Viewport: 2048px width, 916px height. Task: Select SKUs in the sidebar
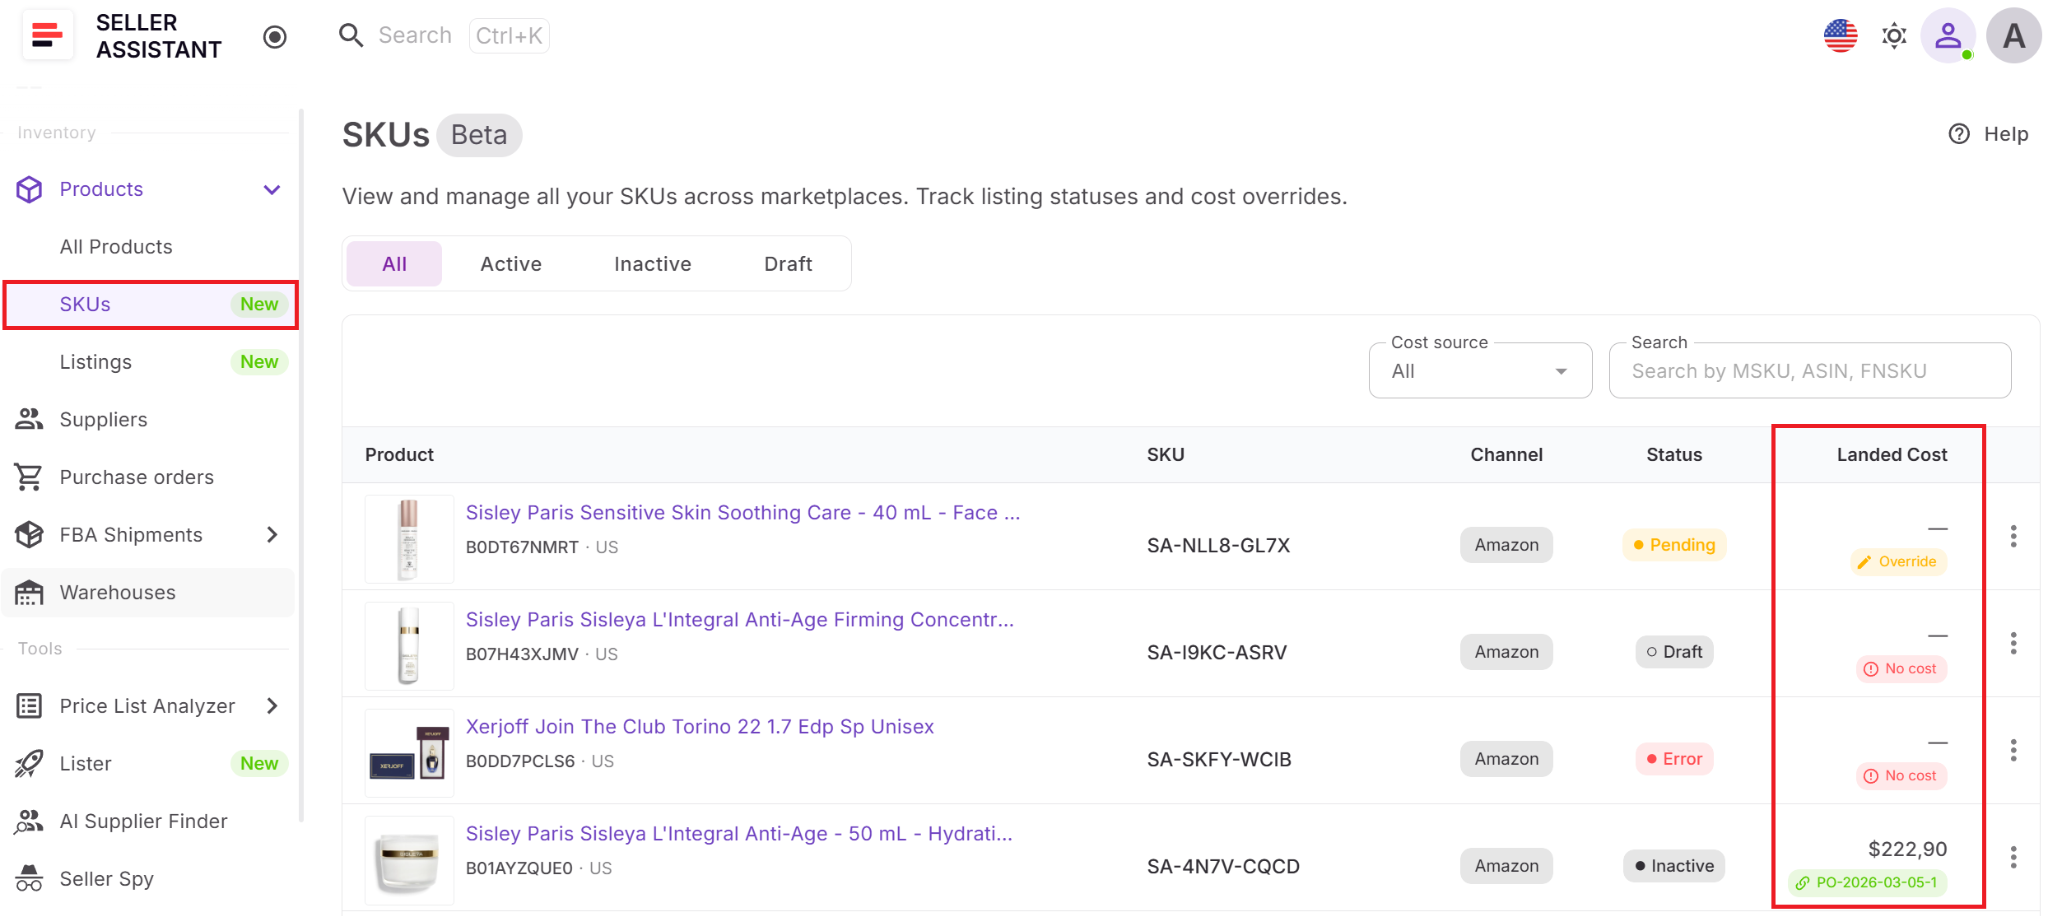click(150, 305)
